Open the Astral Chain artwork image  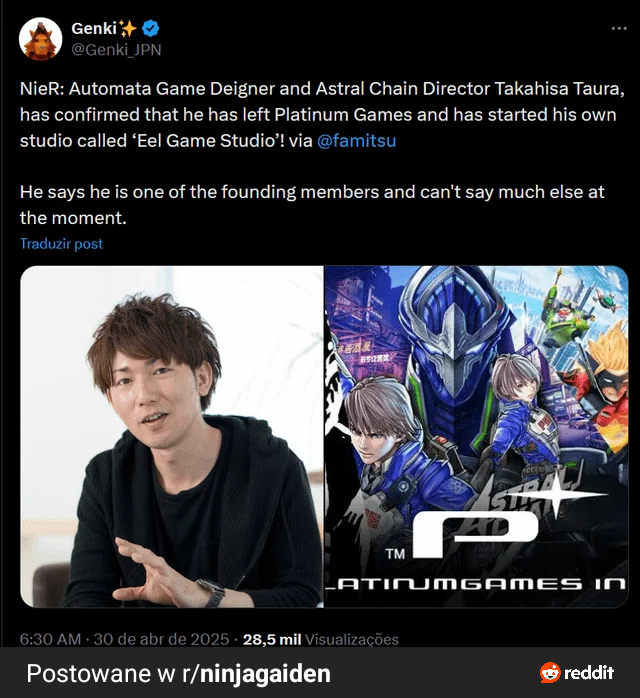(x=476, y=437)
